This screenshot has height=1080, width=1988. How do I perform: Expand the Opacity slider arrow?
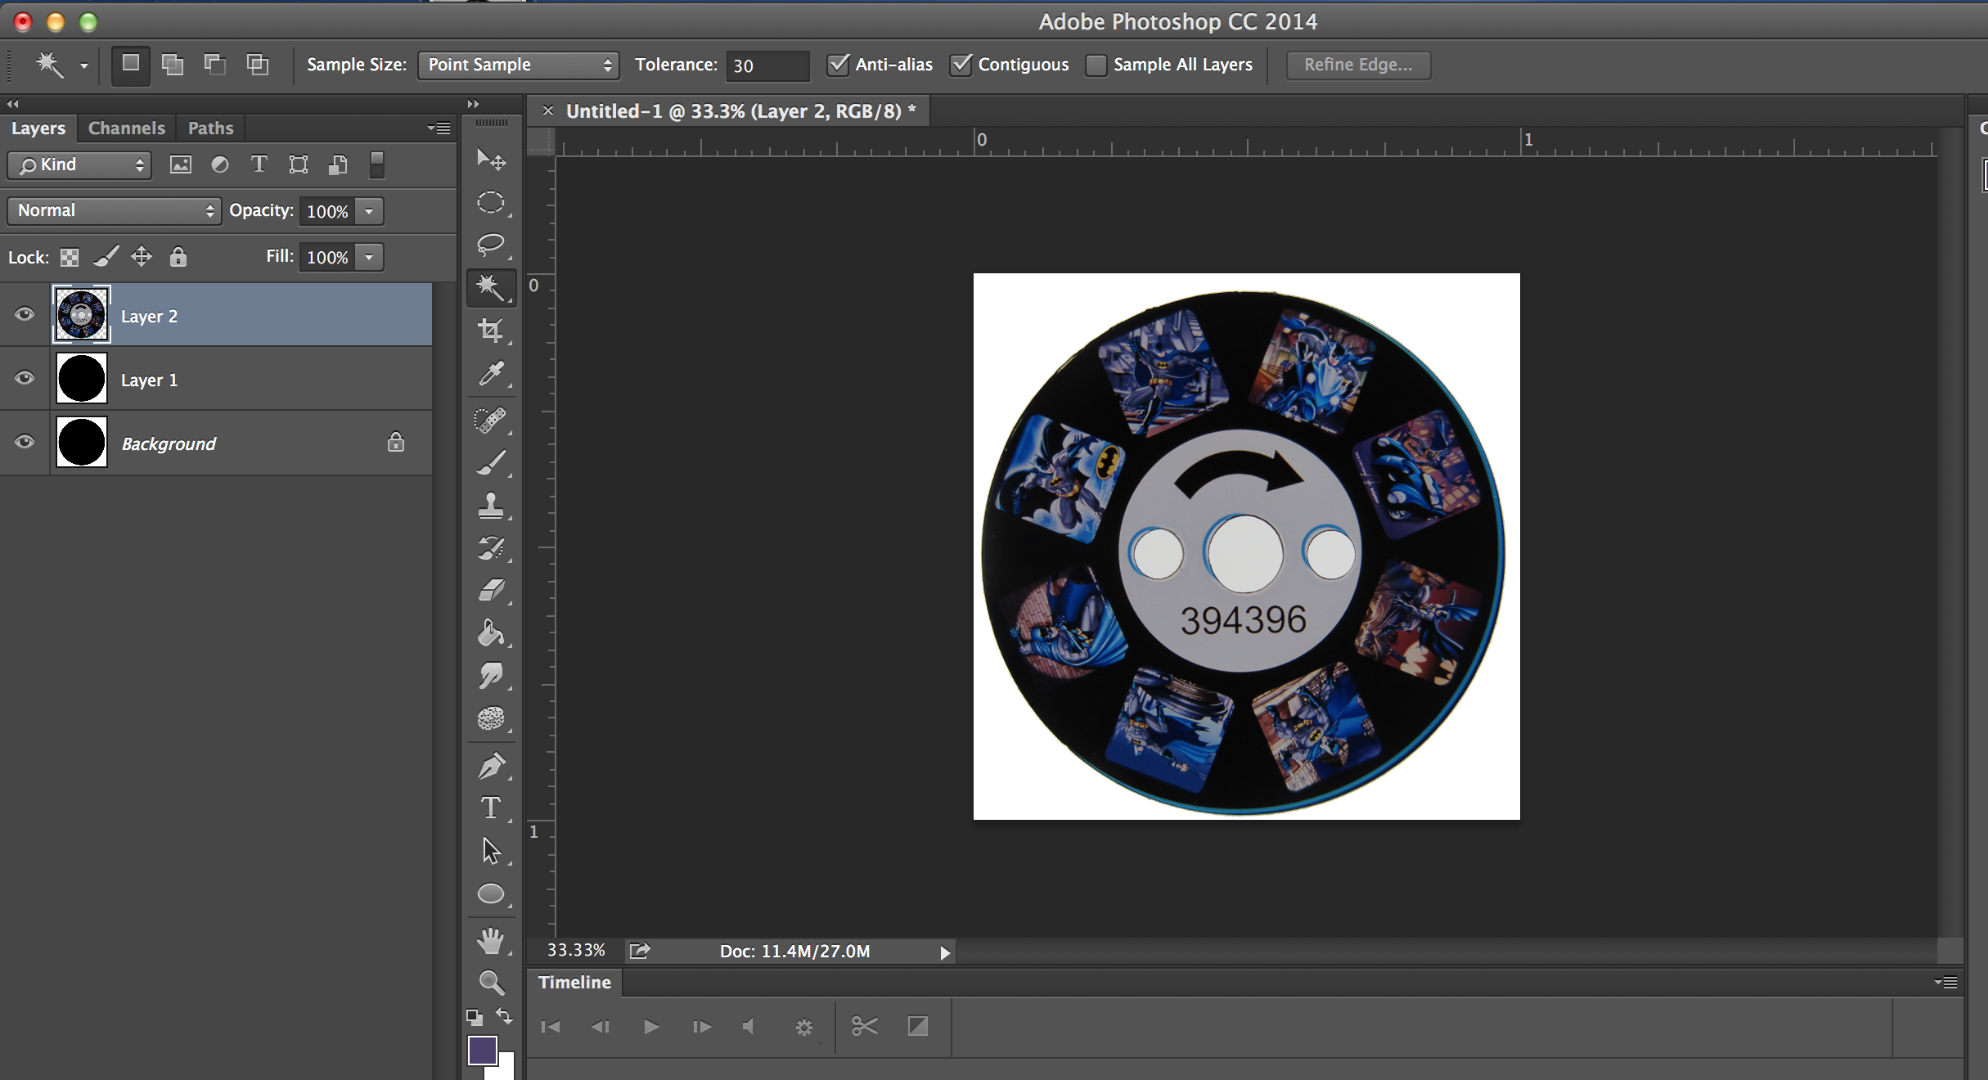[369, 211]
